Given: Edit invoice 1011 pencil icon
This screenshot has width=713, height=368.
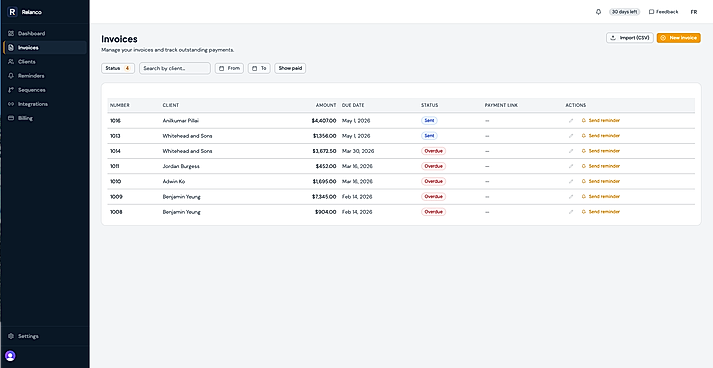Looking at the screenshot, I should pos(571,166).
